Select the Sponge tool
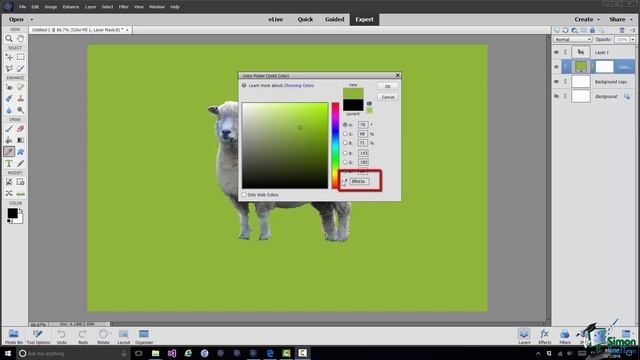Image resolution: width=640 pixels, height=360 pixels. tap(20, 110)
